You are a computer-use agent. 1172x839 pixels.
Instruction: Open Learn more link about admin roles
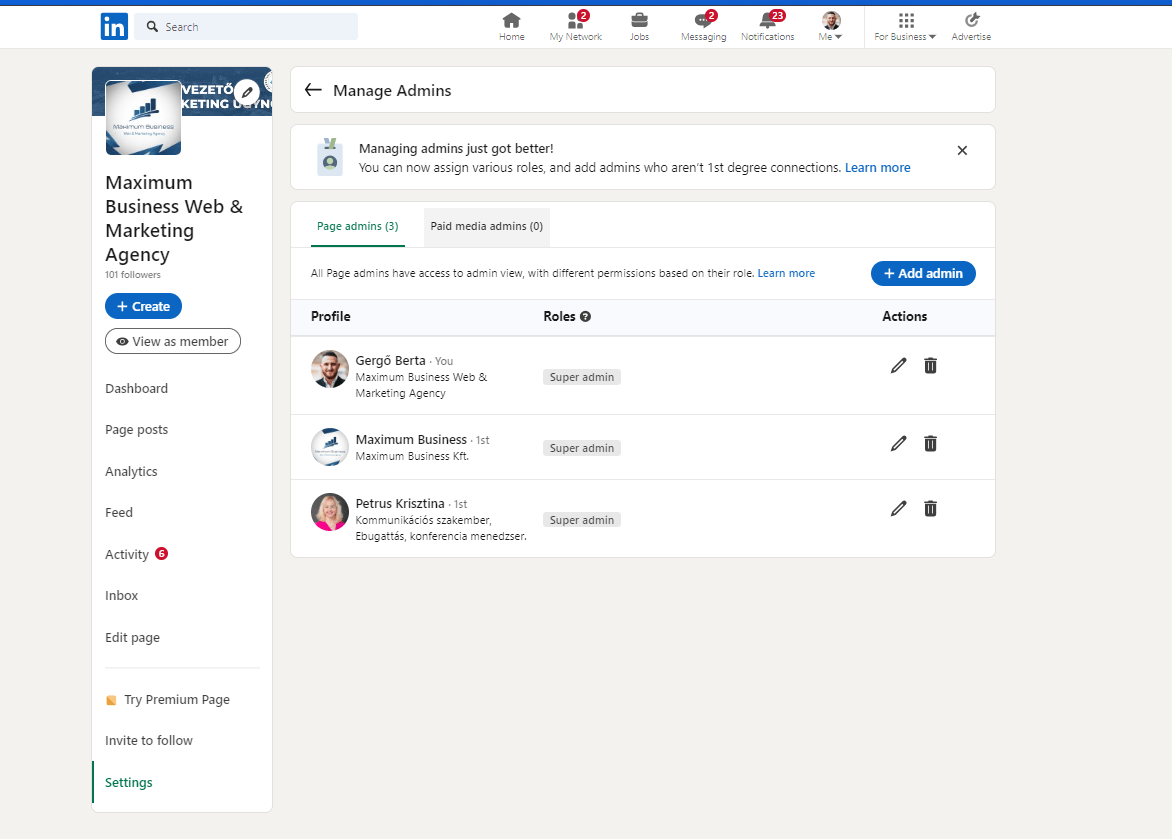[786, 274]
